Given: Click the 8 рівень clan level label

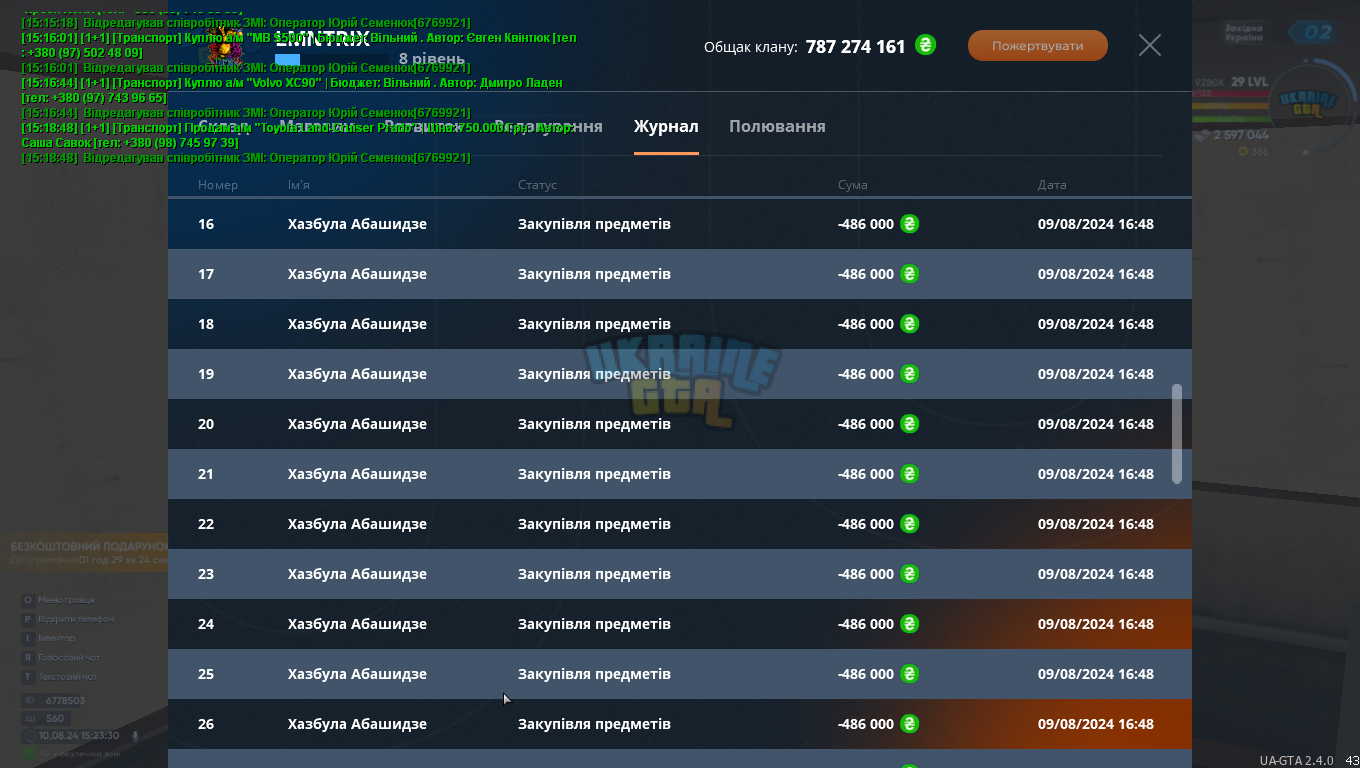Looking at the screenshot, I should (432, 59).
